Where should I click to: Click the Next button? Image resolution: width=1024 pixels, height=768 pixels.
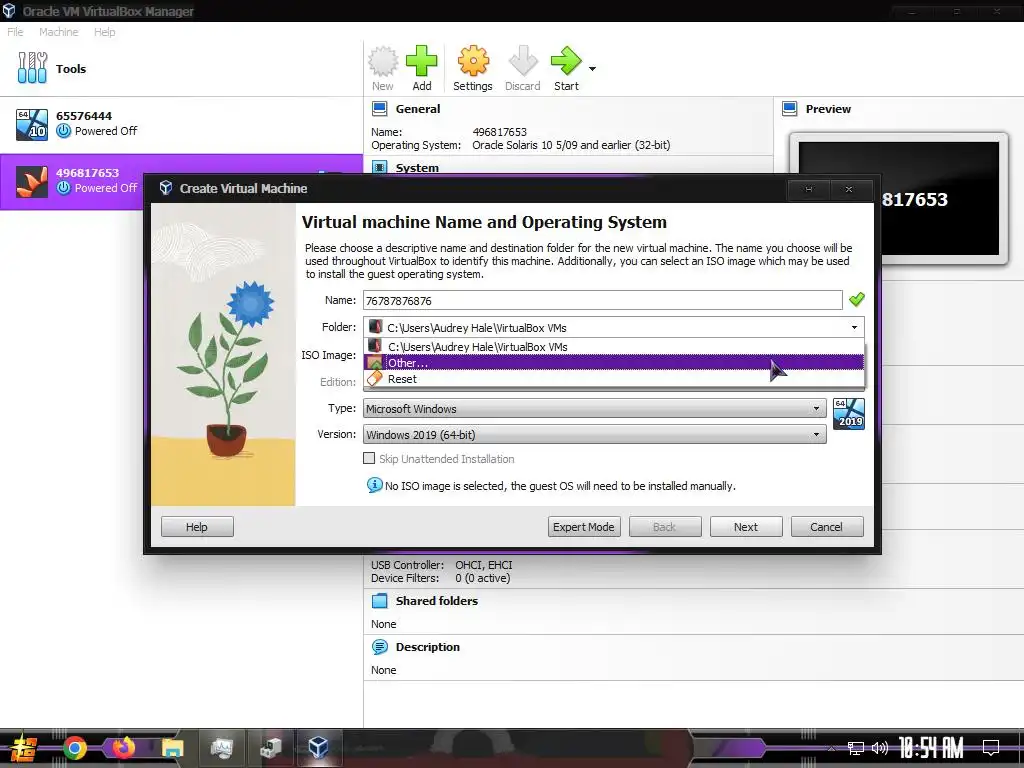pos(746,527)
